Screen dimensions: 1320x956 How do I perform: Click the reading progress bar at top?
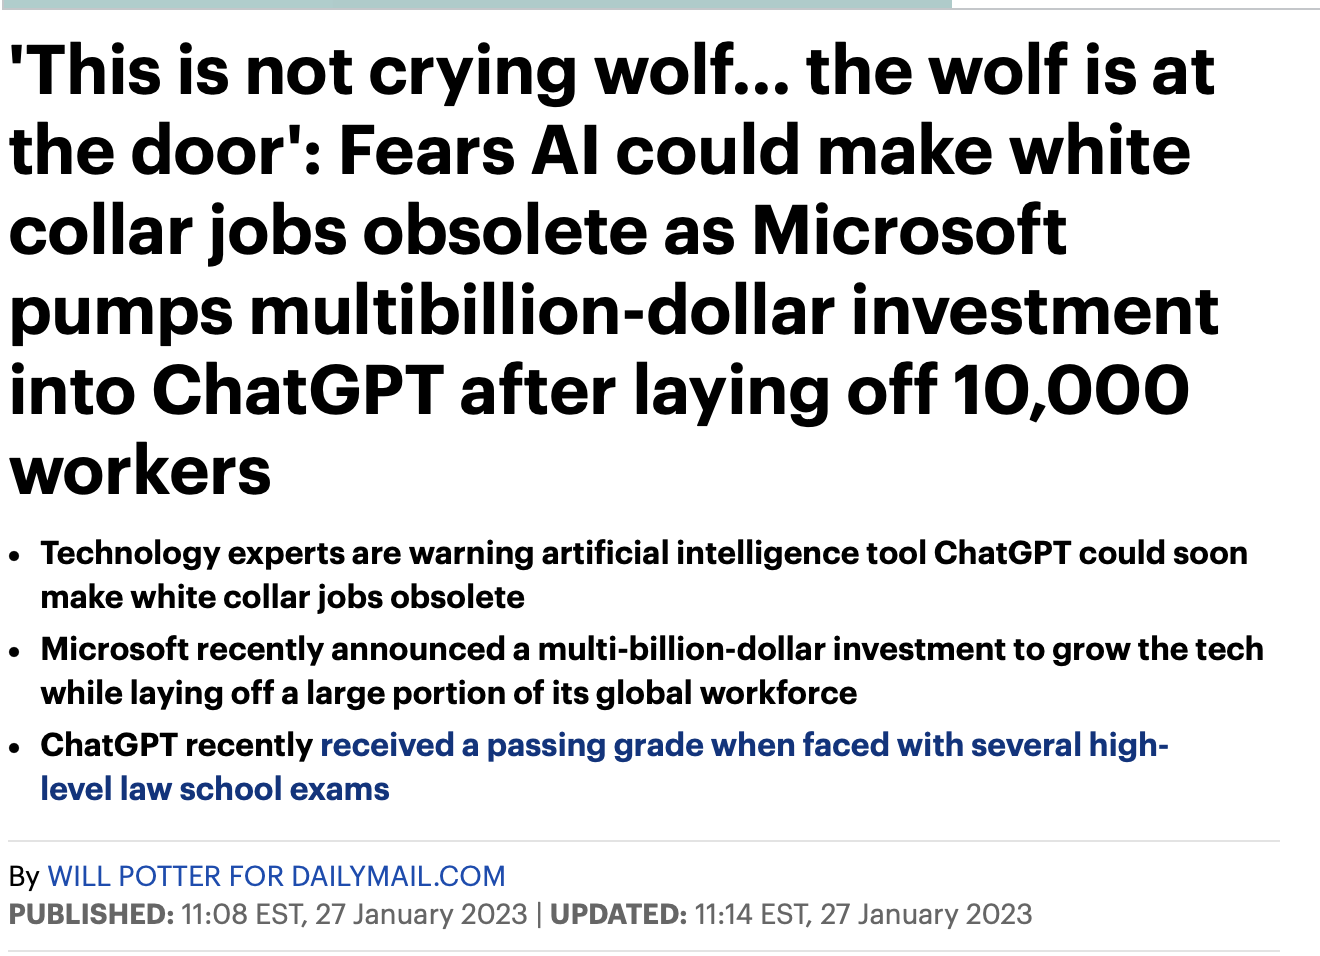[x=475, y=5]
